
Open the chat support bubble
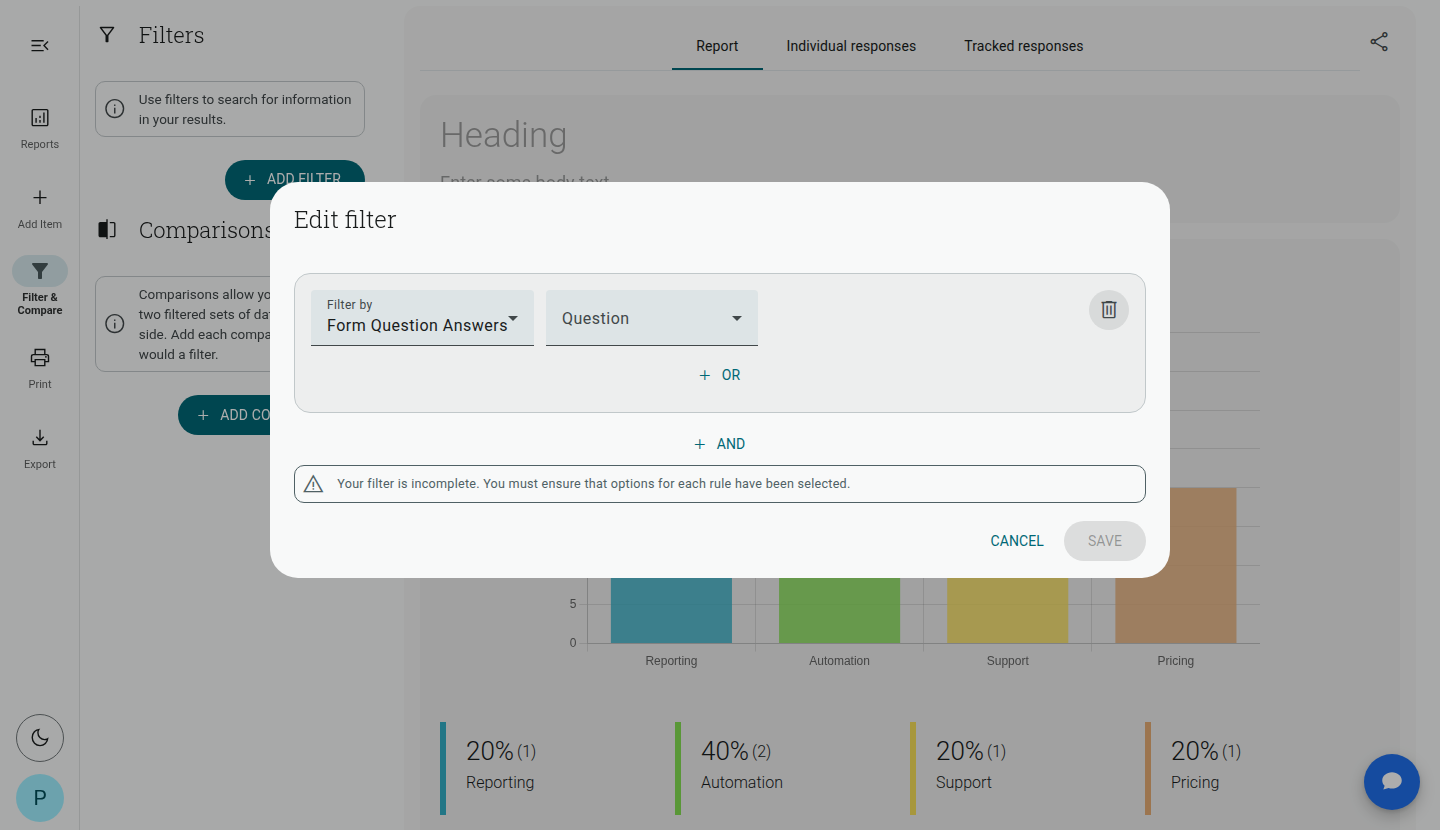(x=1392, y=782)
